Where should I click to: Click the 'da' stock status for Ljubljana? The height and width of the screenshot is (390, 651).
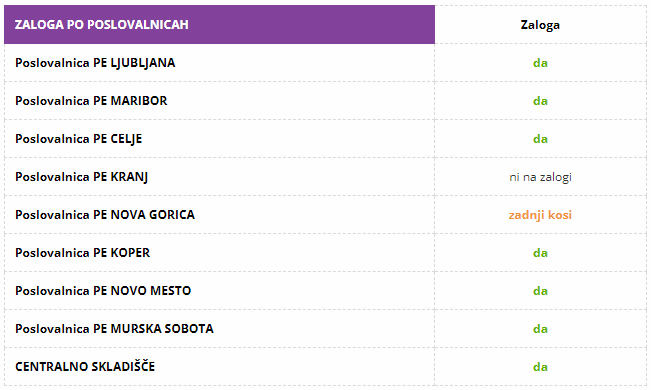point(540,63)
